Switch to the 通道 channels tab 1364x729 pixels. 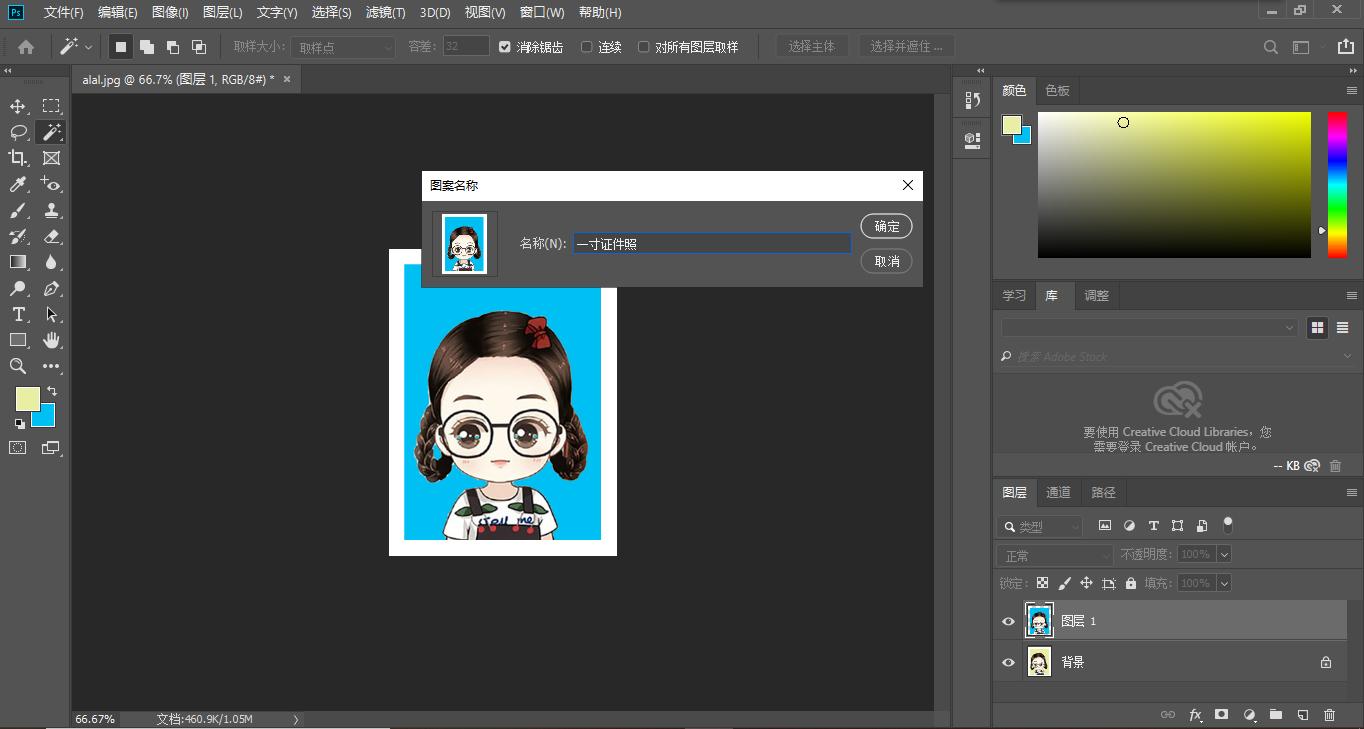[x=1058, y=492]
